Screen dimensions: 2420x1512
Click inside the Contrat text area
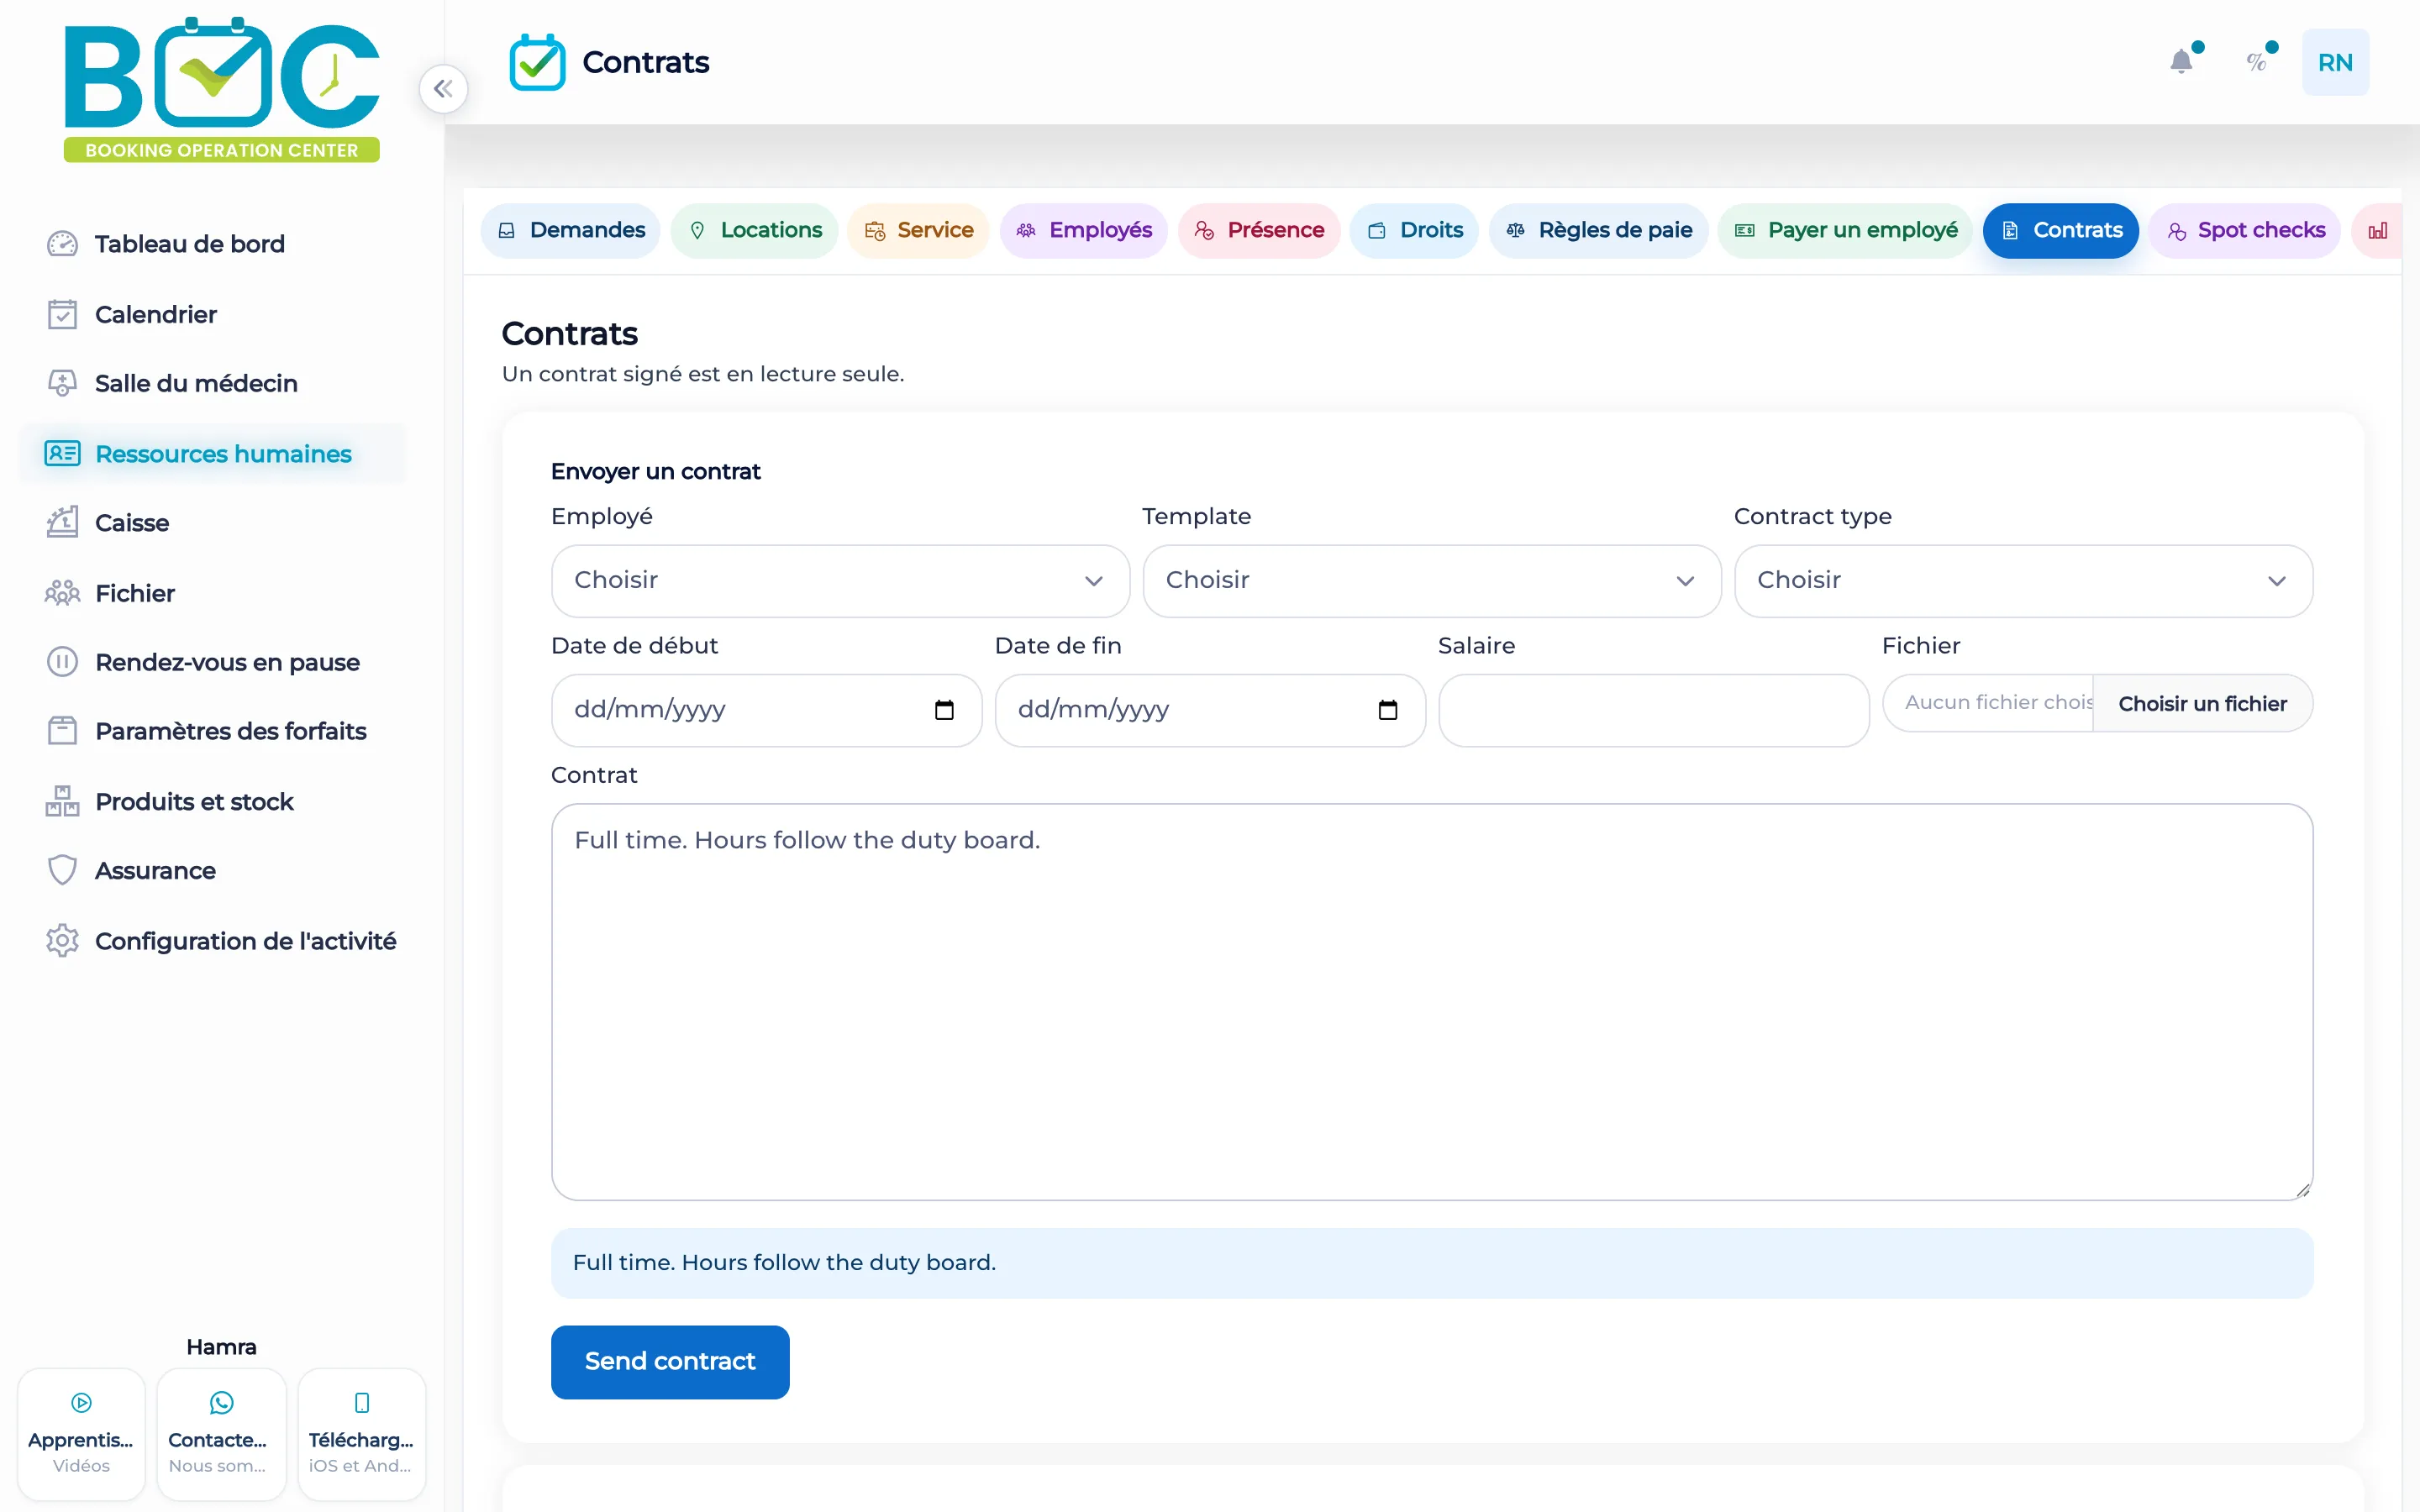tap(1431, 1001)
